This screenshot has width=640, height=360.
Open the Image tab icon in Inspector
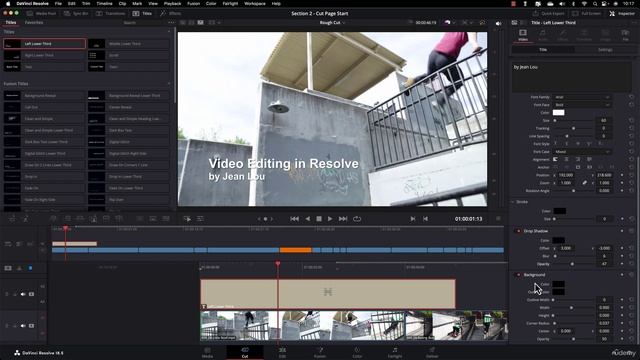[x=605, y=35]
